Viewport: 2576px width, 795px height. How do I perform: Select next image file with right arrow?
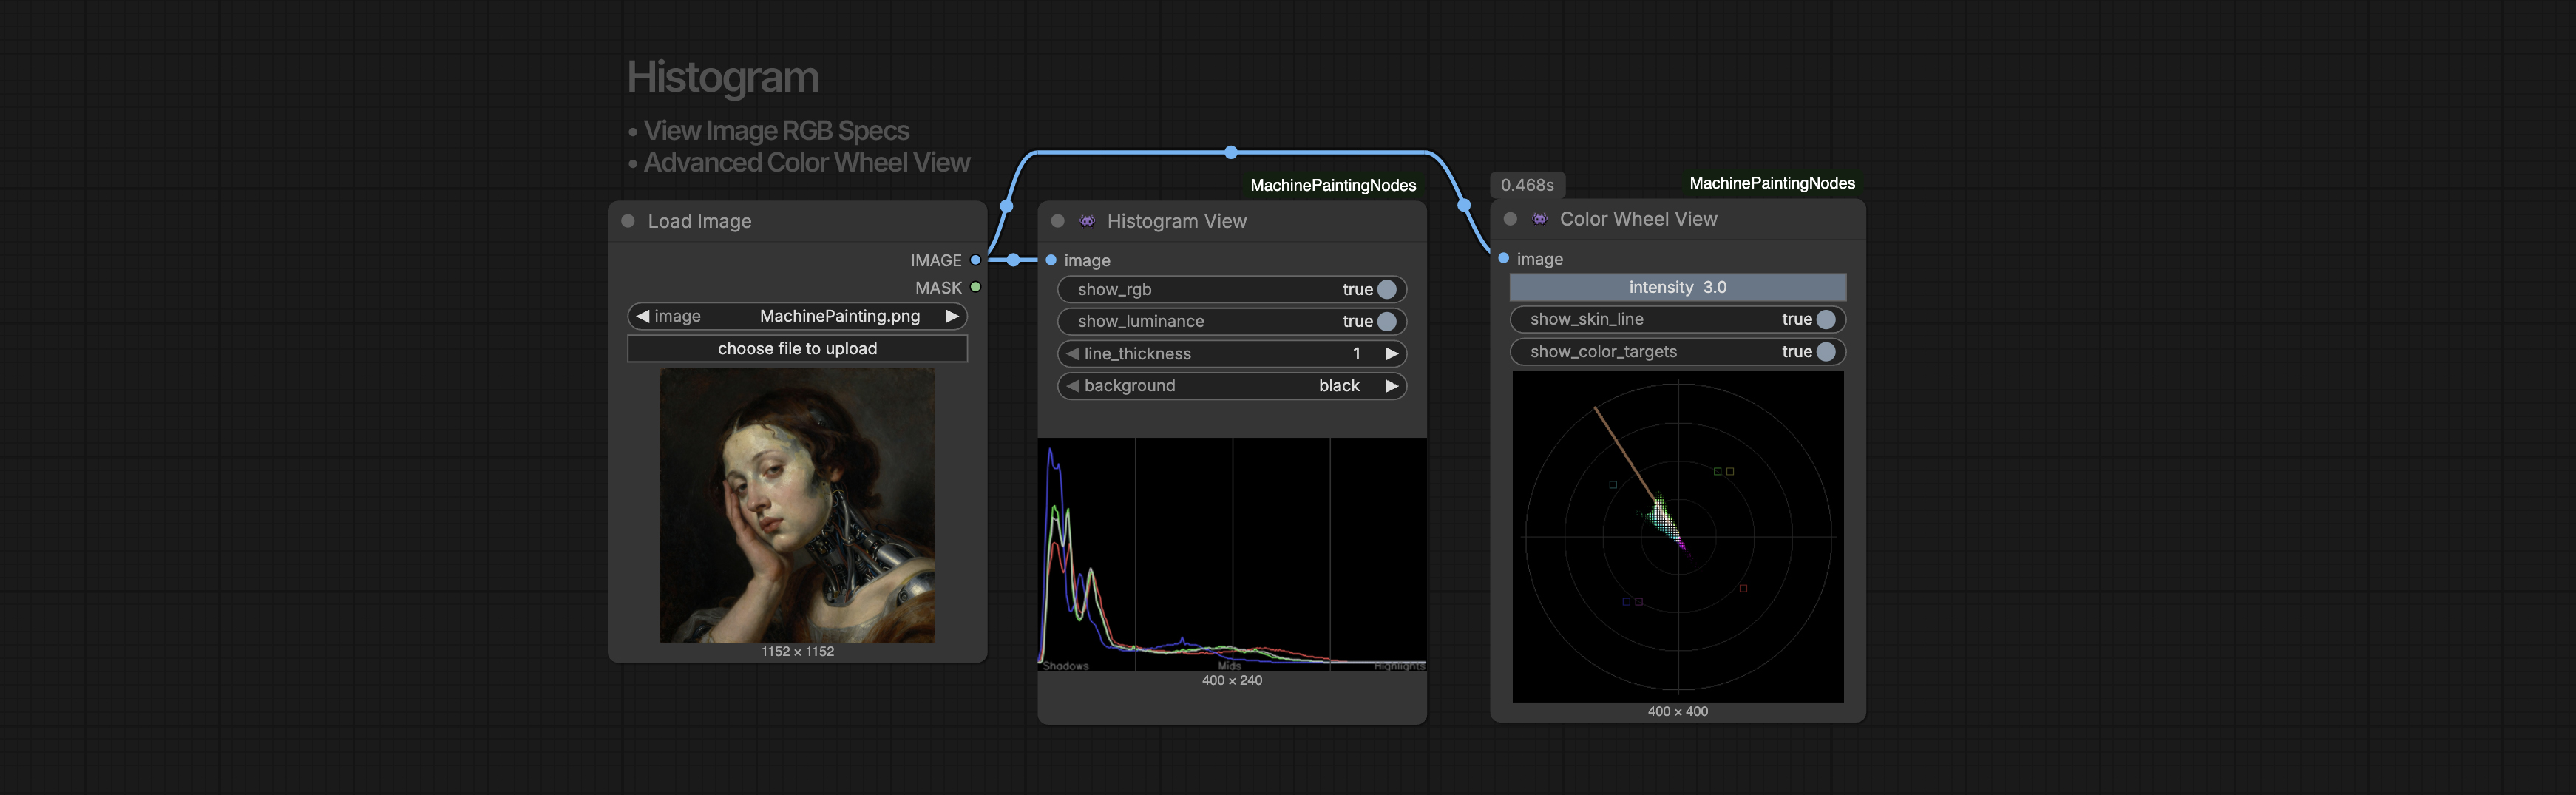point(952,316)
